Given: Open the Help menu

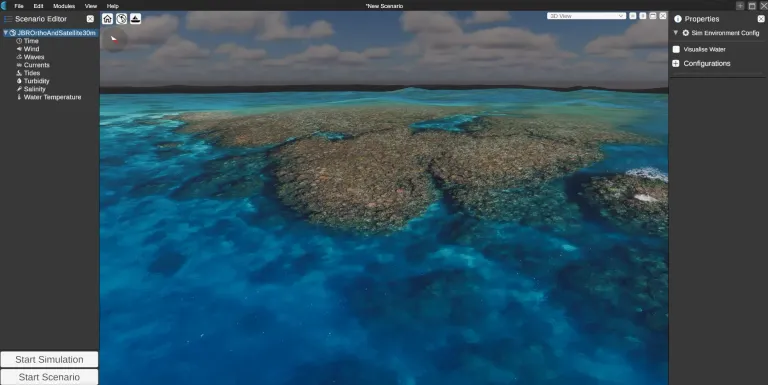Looking at the screenshot, I should point(113,6).
